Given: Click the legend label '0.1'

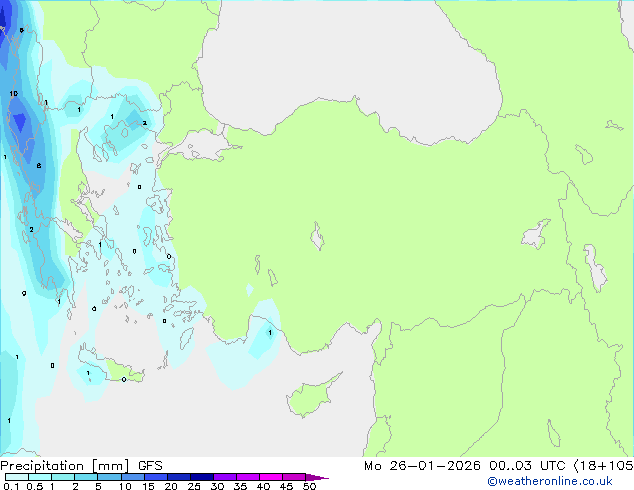Looking at the screenshot, I should [11, 486].
